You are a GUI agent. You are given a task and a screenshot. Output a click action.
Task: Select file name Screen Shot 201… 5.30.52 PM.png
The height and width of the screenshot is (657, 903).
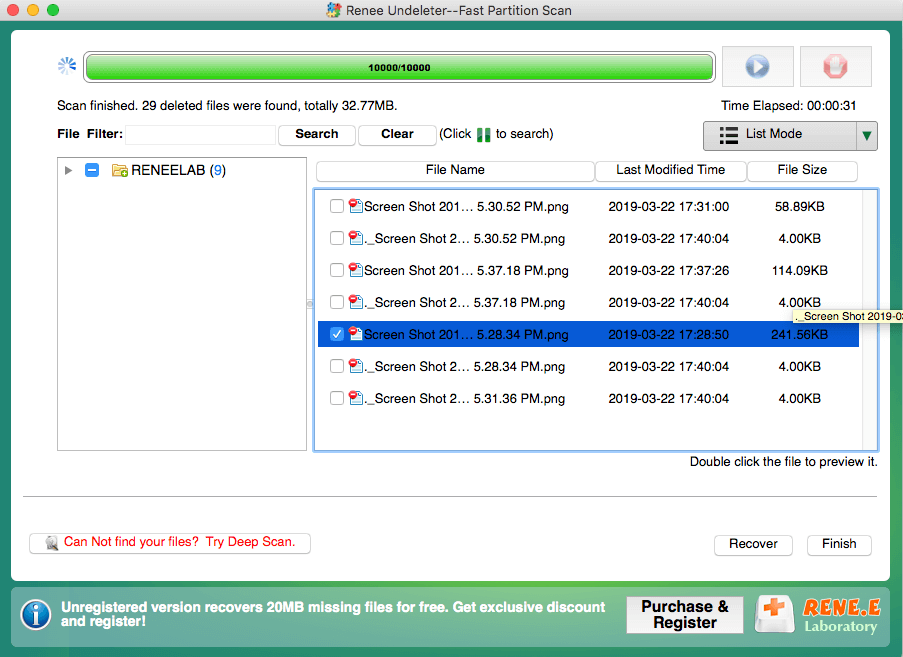point(466,207)
